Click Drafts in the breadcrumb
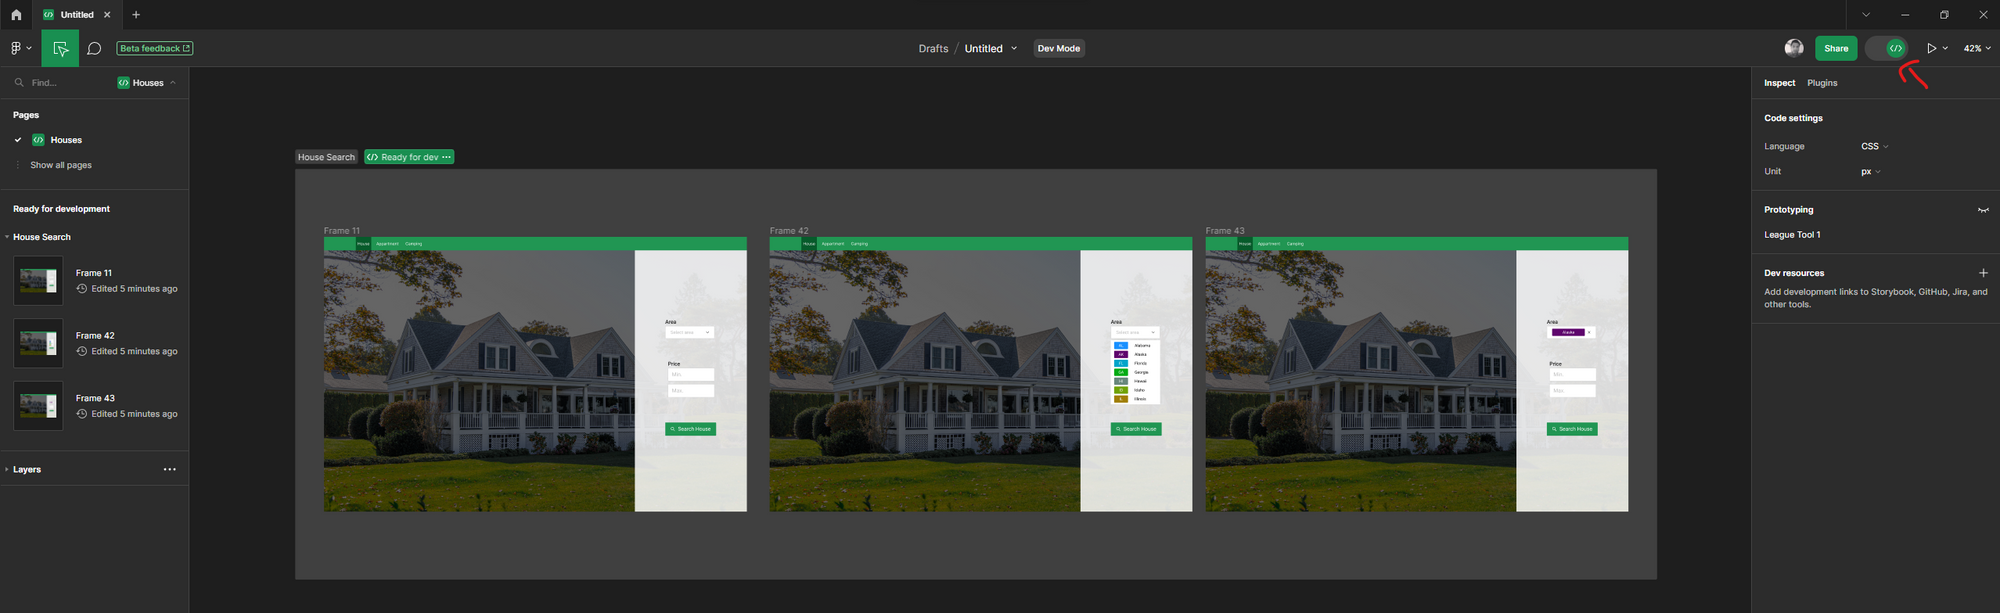The width and height of the screenshot is (2000, 613). pos(933,48)
